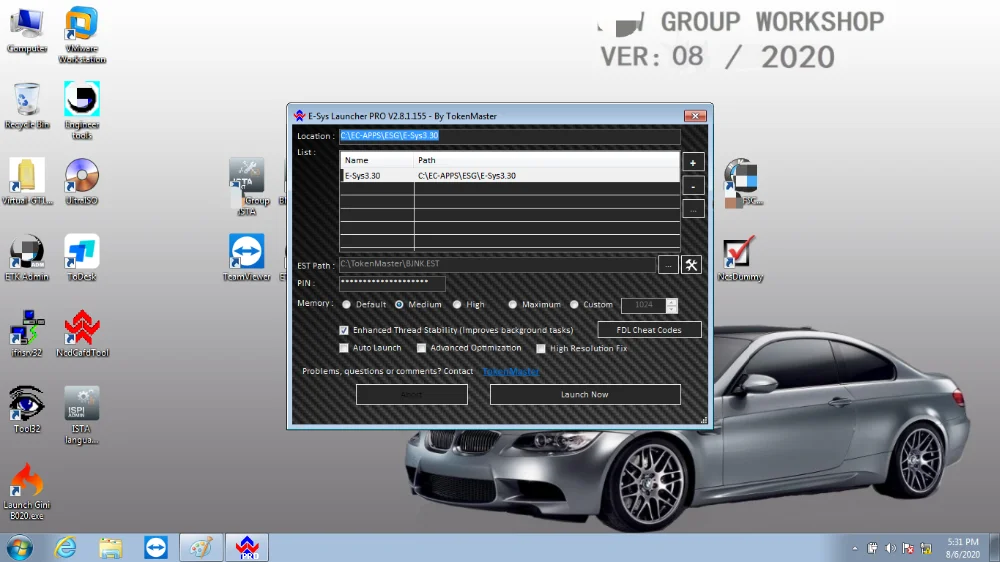Image resolution: width=1000 pixels, height=562 pixels.
Task: Open ISTA language desktop icon
Action: coord(82,415)
